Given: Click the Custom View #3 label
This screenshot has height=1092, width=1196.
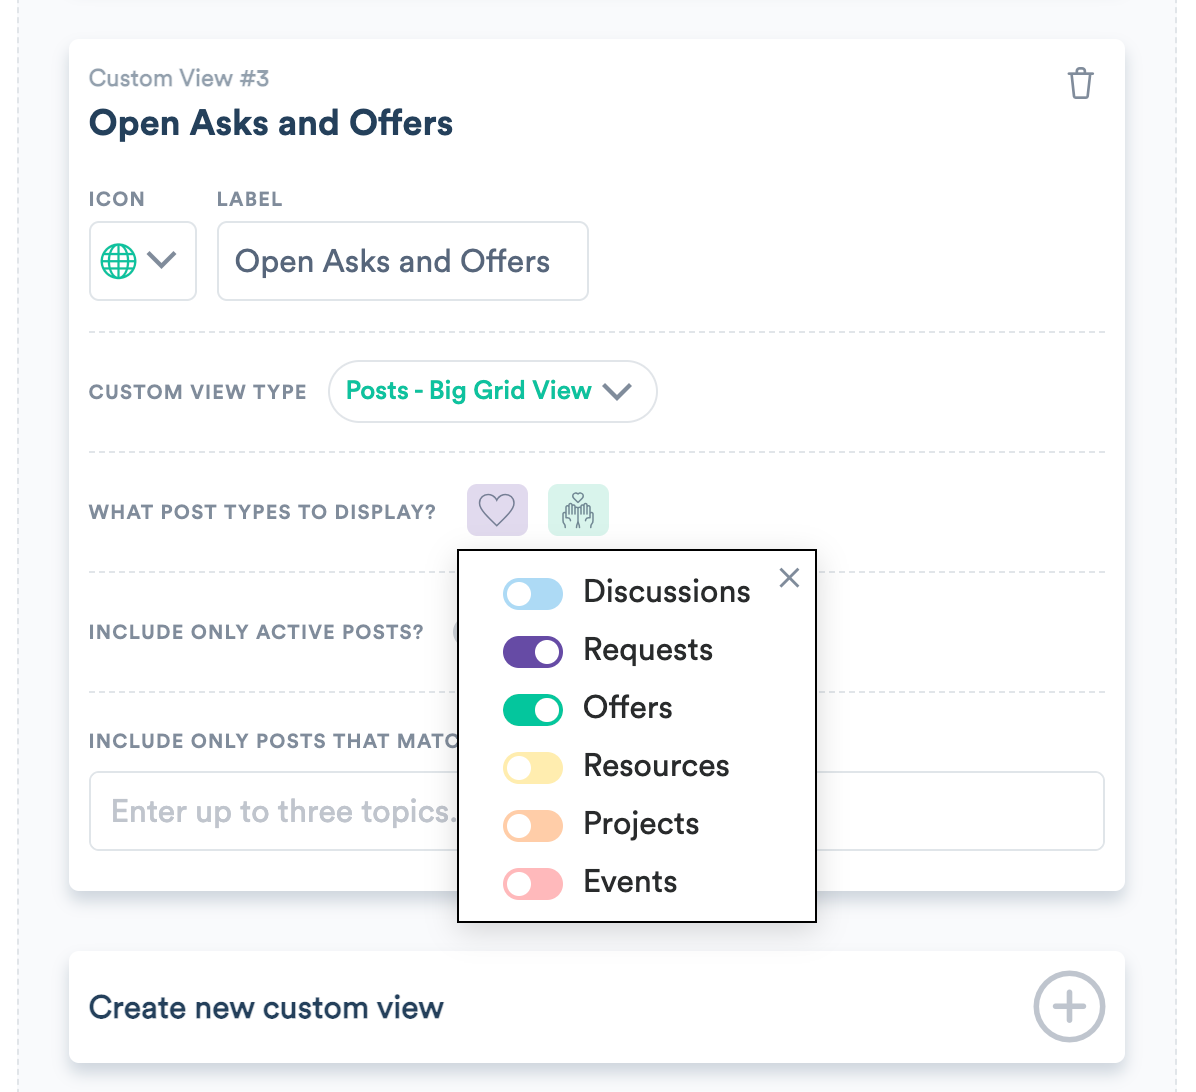Looking at the screenshot, I should click(x=179, y=78).
